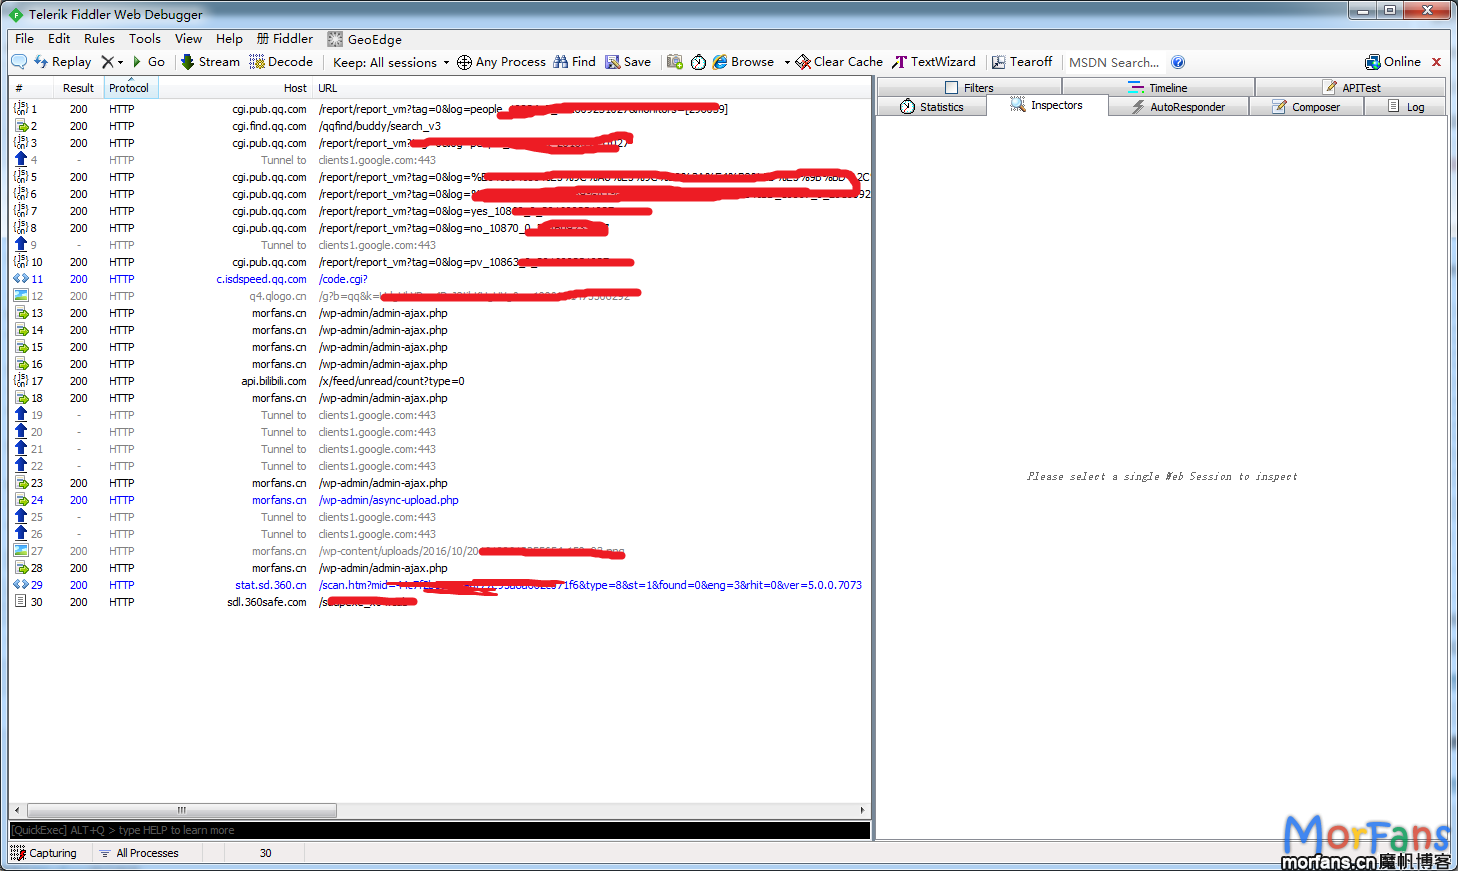This screenshot has height=871, width=1458.
Task: Click the Replay button
Action: click(62, 62)
